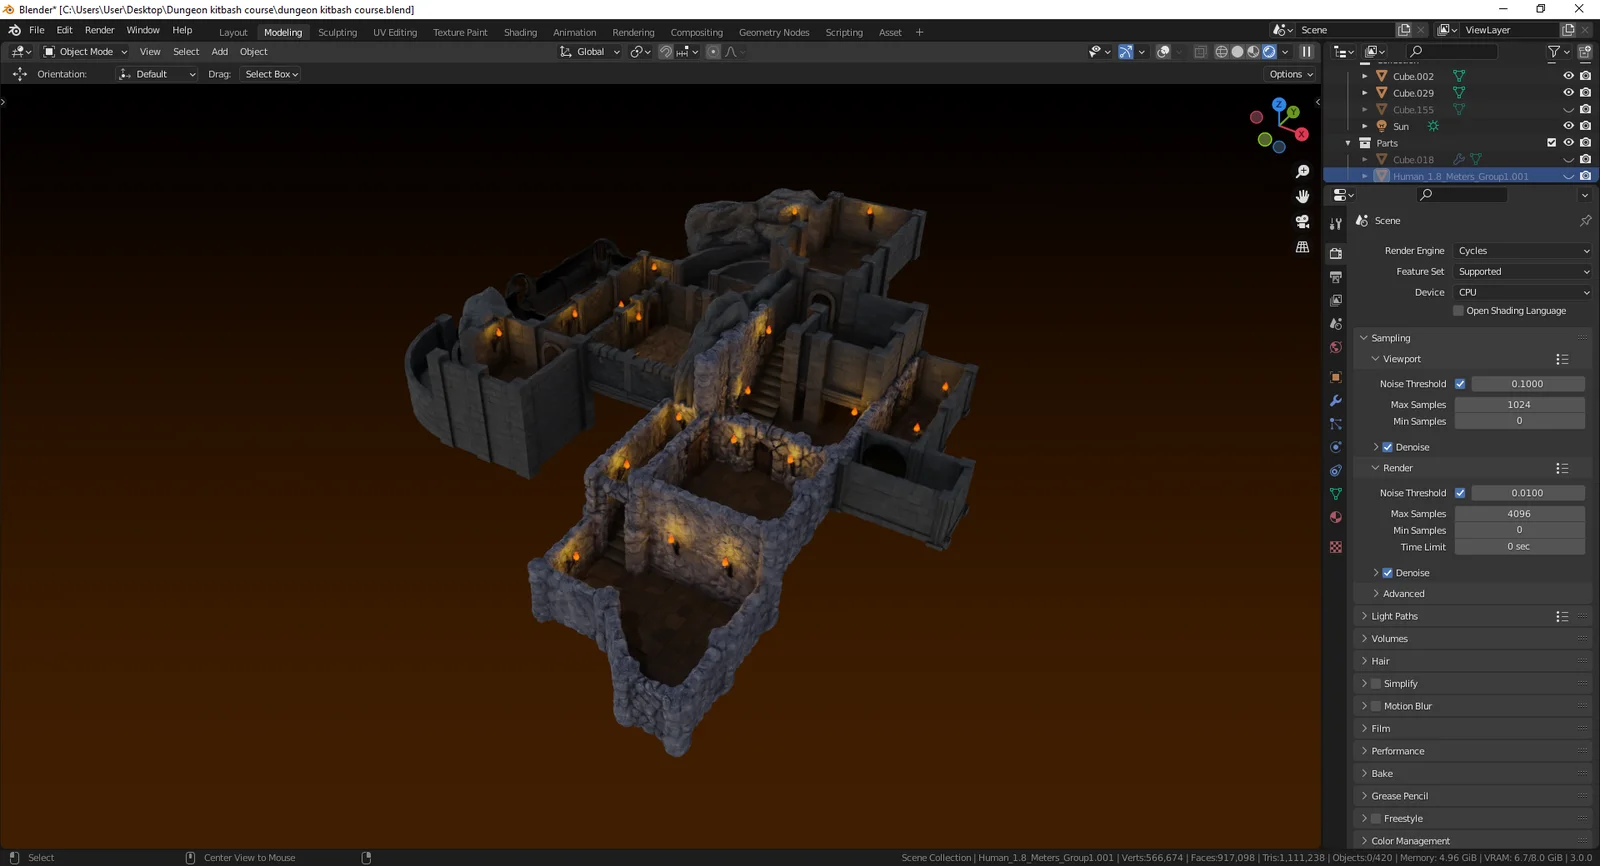Open Device dropdown
The height and width of the screenshot is (866, 1600).
pyautogui.click(x=1523, y=293)
